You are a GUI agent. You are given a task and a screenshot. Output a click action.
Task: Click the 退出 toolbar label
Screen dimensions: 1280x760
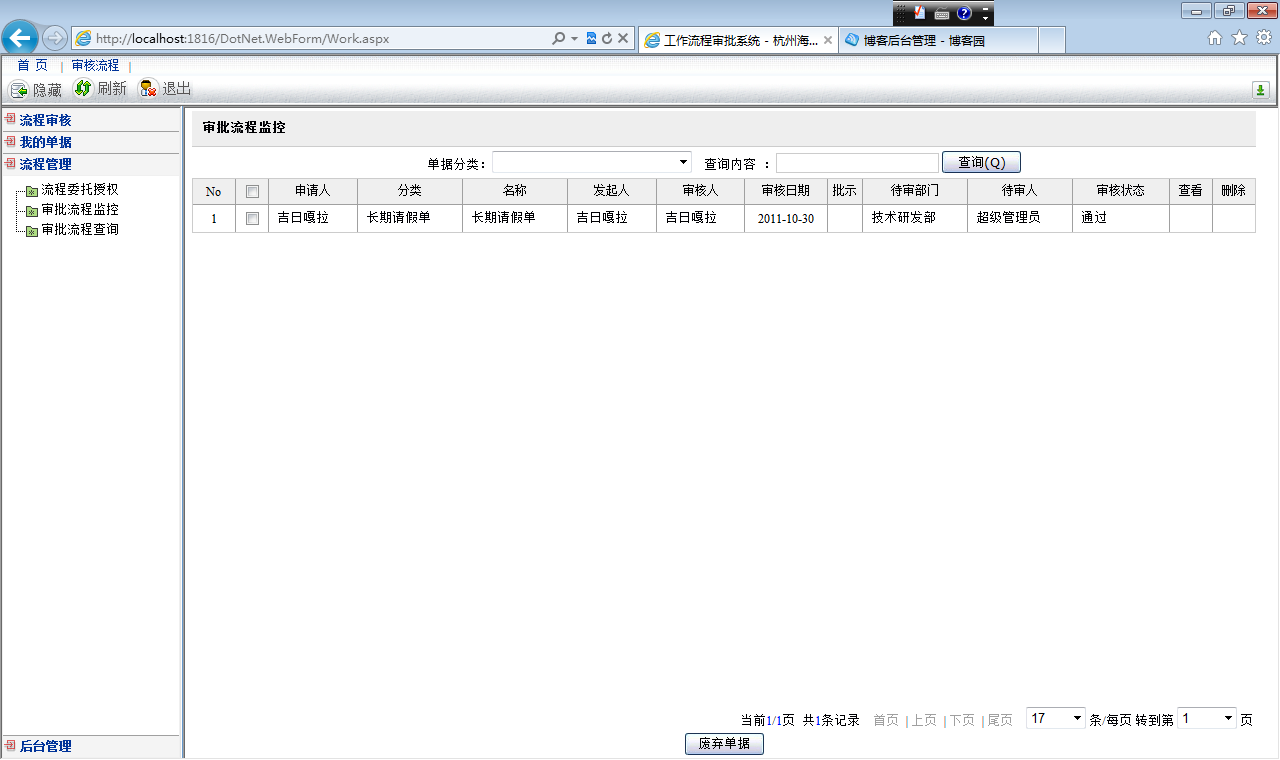(177, 89)
